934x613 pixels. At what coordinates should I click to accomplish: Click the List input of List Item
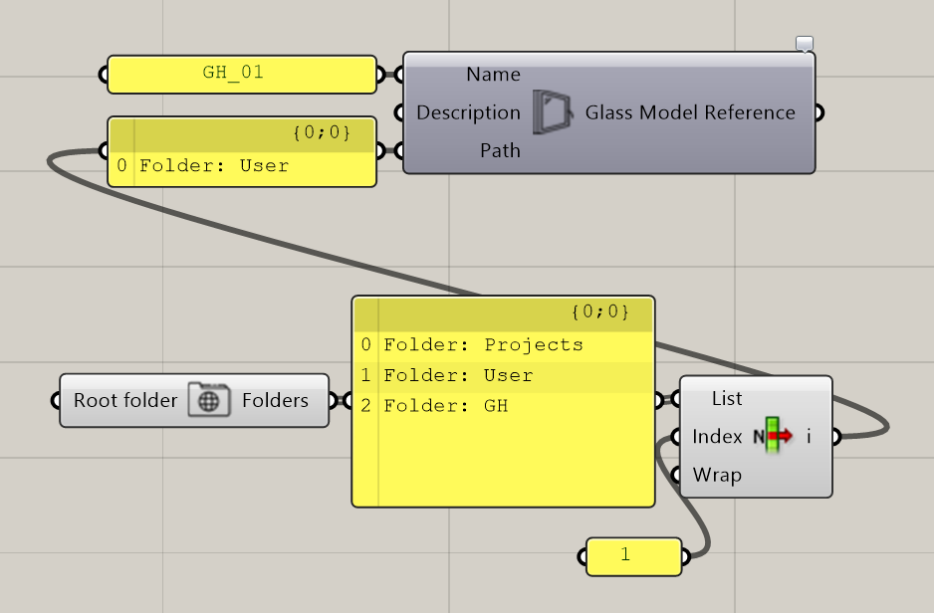tap(727, 399)
